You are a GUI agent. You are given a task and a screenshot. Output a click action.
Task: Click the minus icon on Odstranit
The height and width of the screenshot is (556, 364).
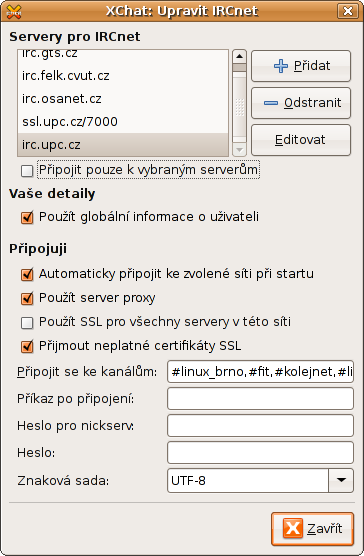click(271, 103)
